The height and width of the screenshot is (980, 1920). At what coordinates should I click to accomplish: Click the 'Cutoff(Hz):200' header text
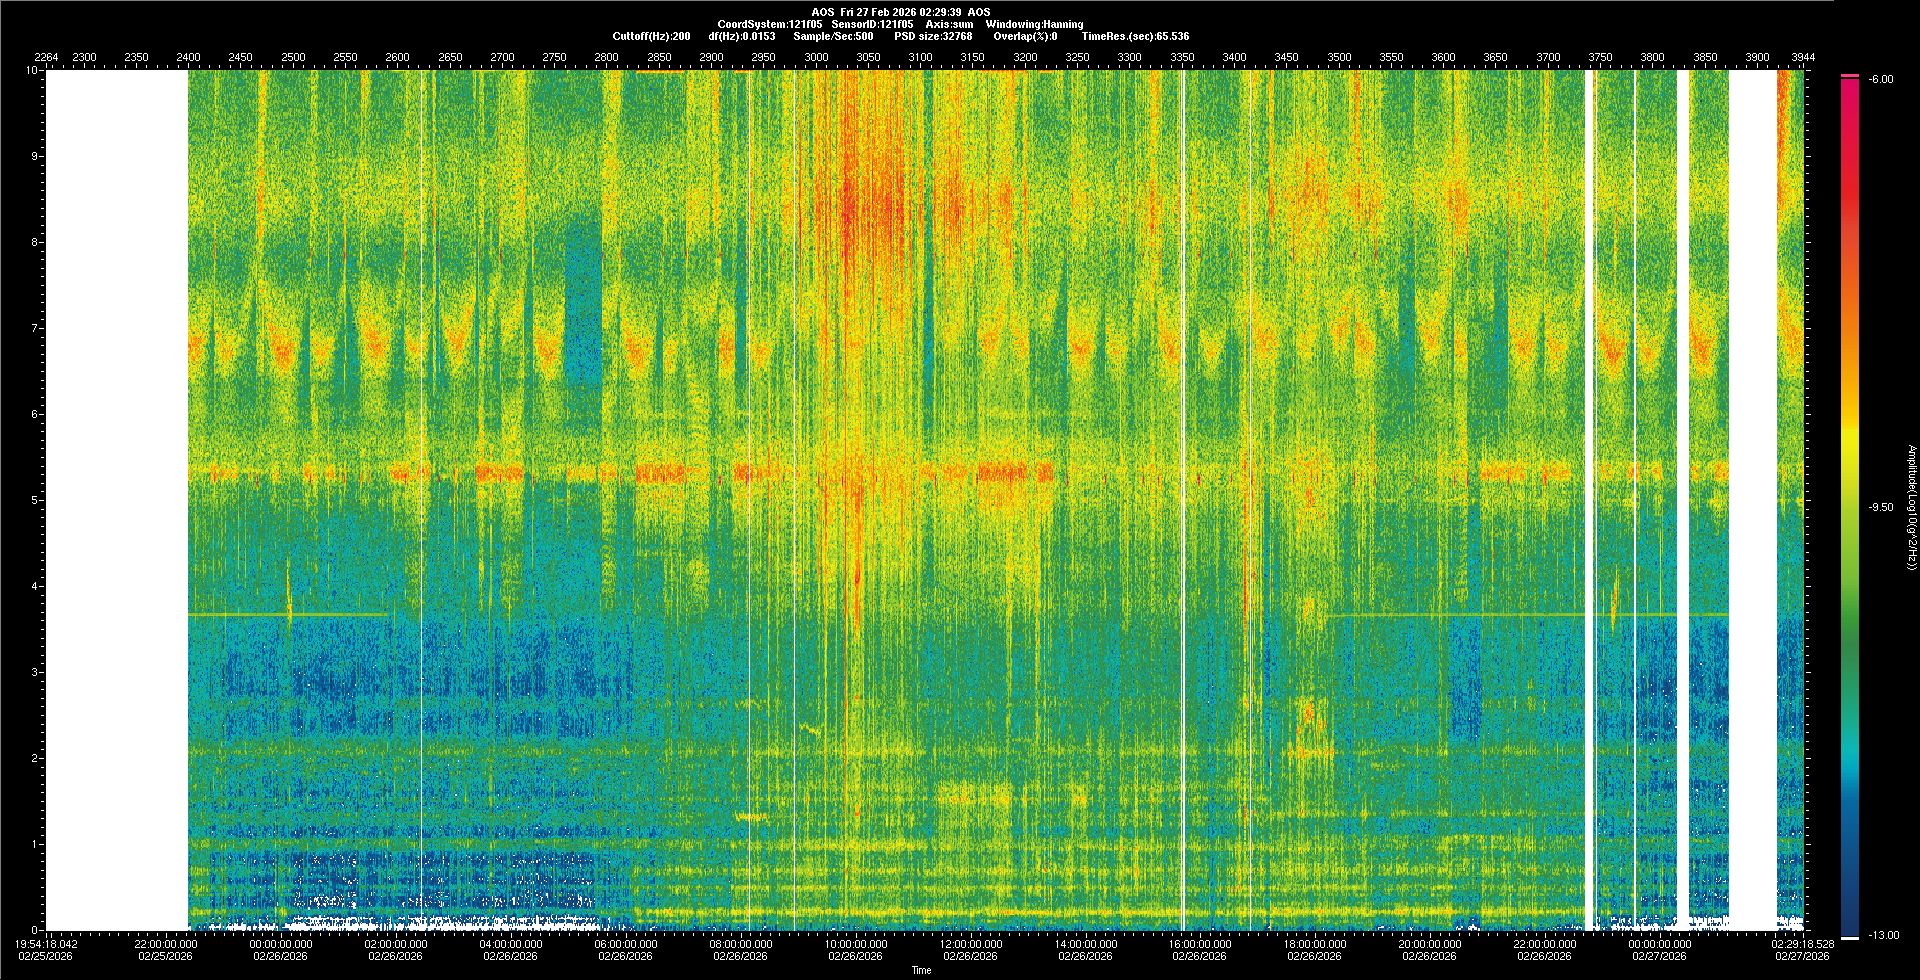pyautogui.click(x=651, y=36)
